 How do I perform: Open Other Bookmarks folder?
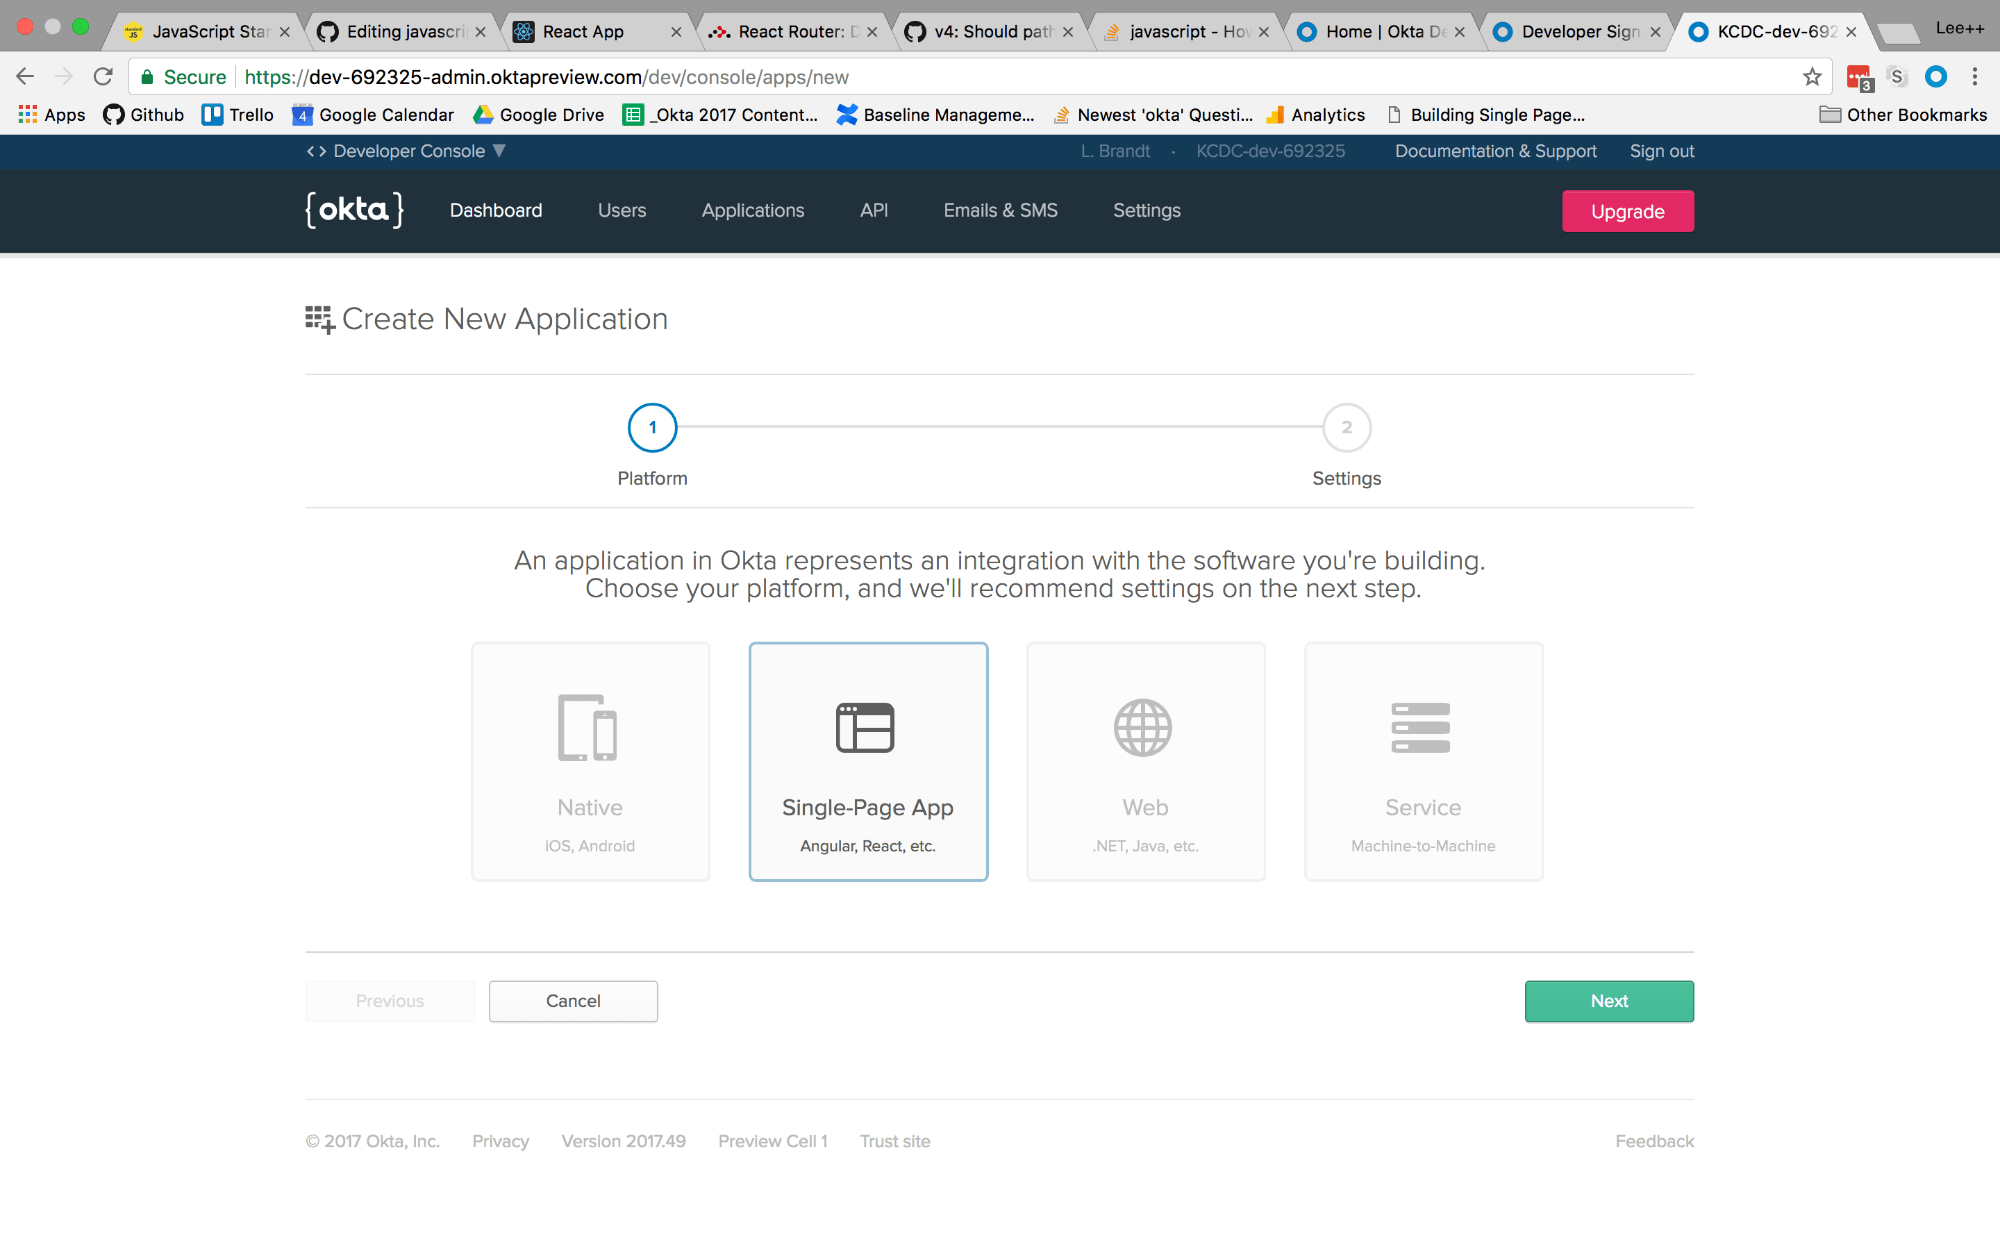point(1903,115)
